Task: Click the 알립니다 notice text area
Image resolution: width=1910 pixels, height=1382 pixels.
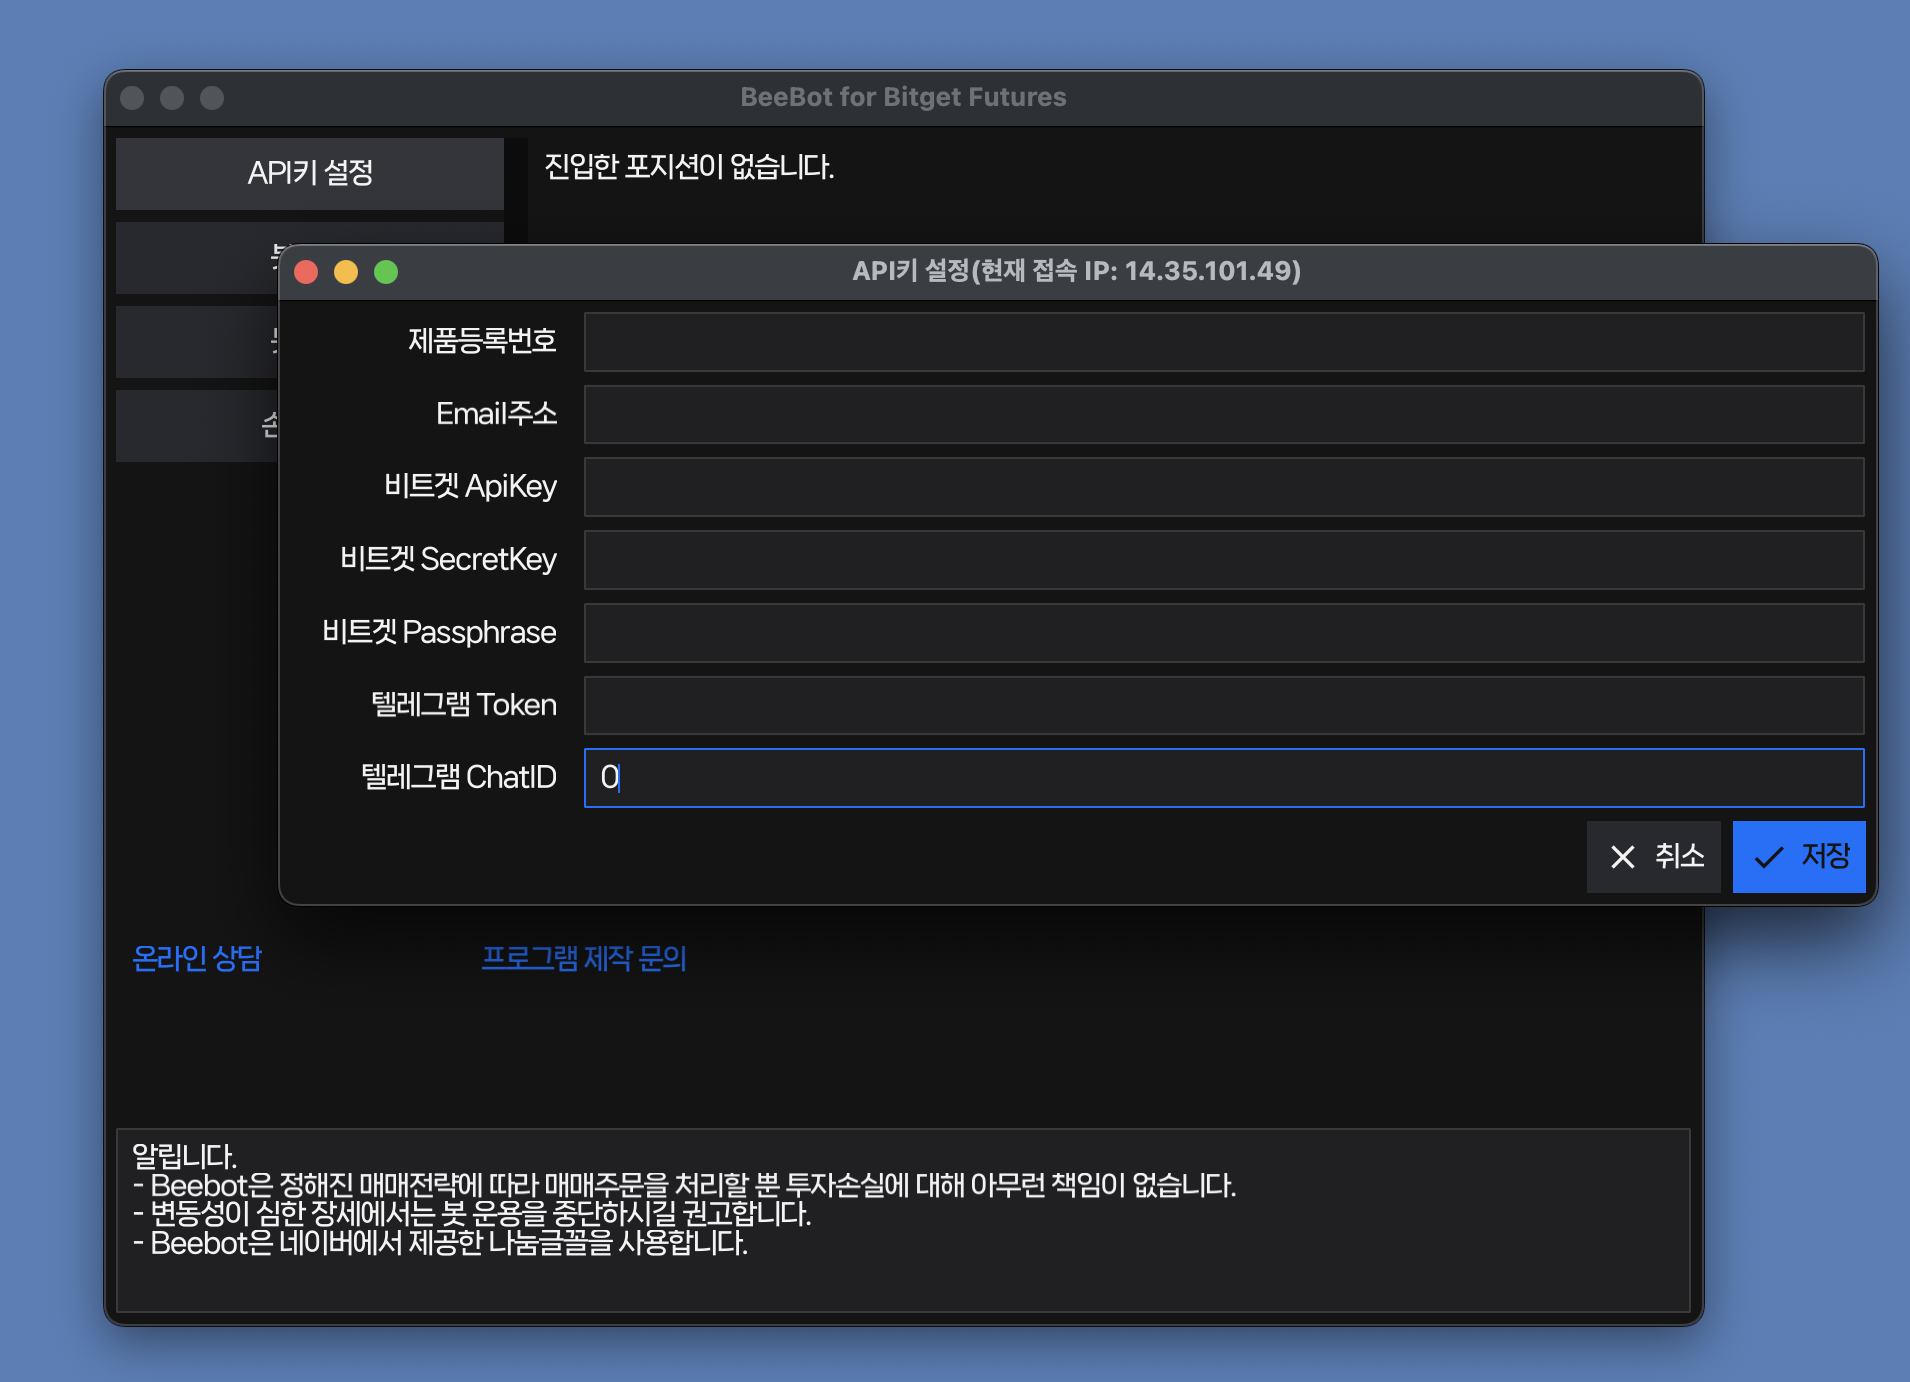Action: 902,1220
